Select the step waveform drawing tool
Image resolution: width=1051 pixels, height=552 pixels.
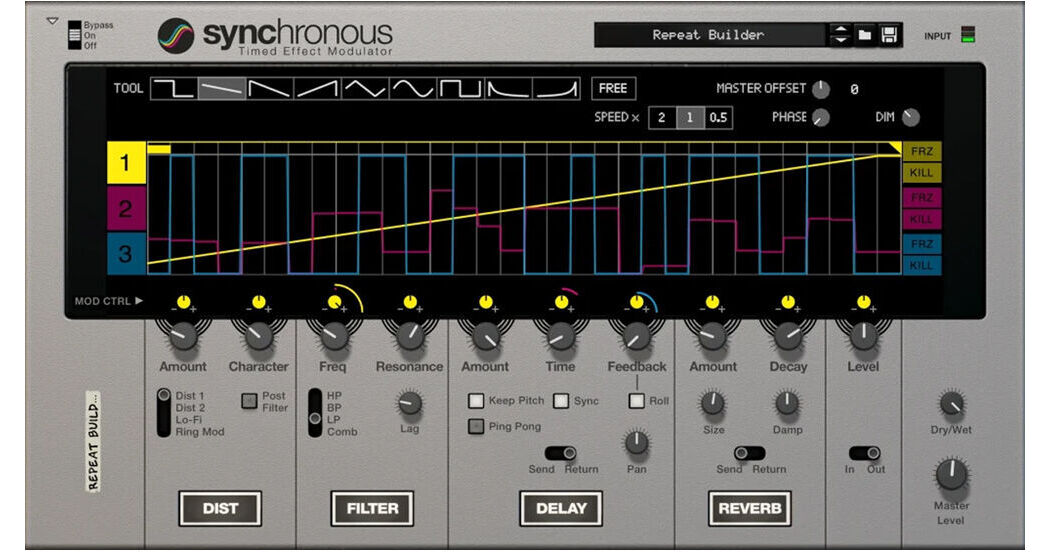[174, 88]
